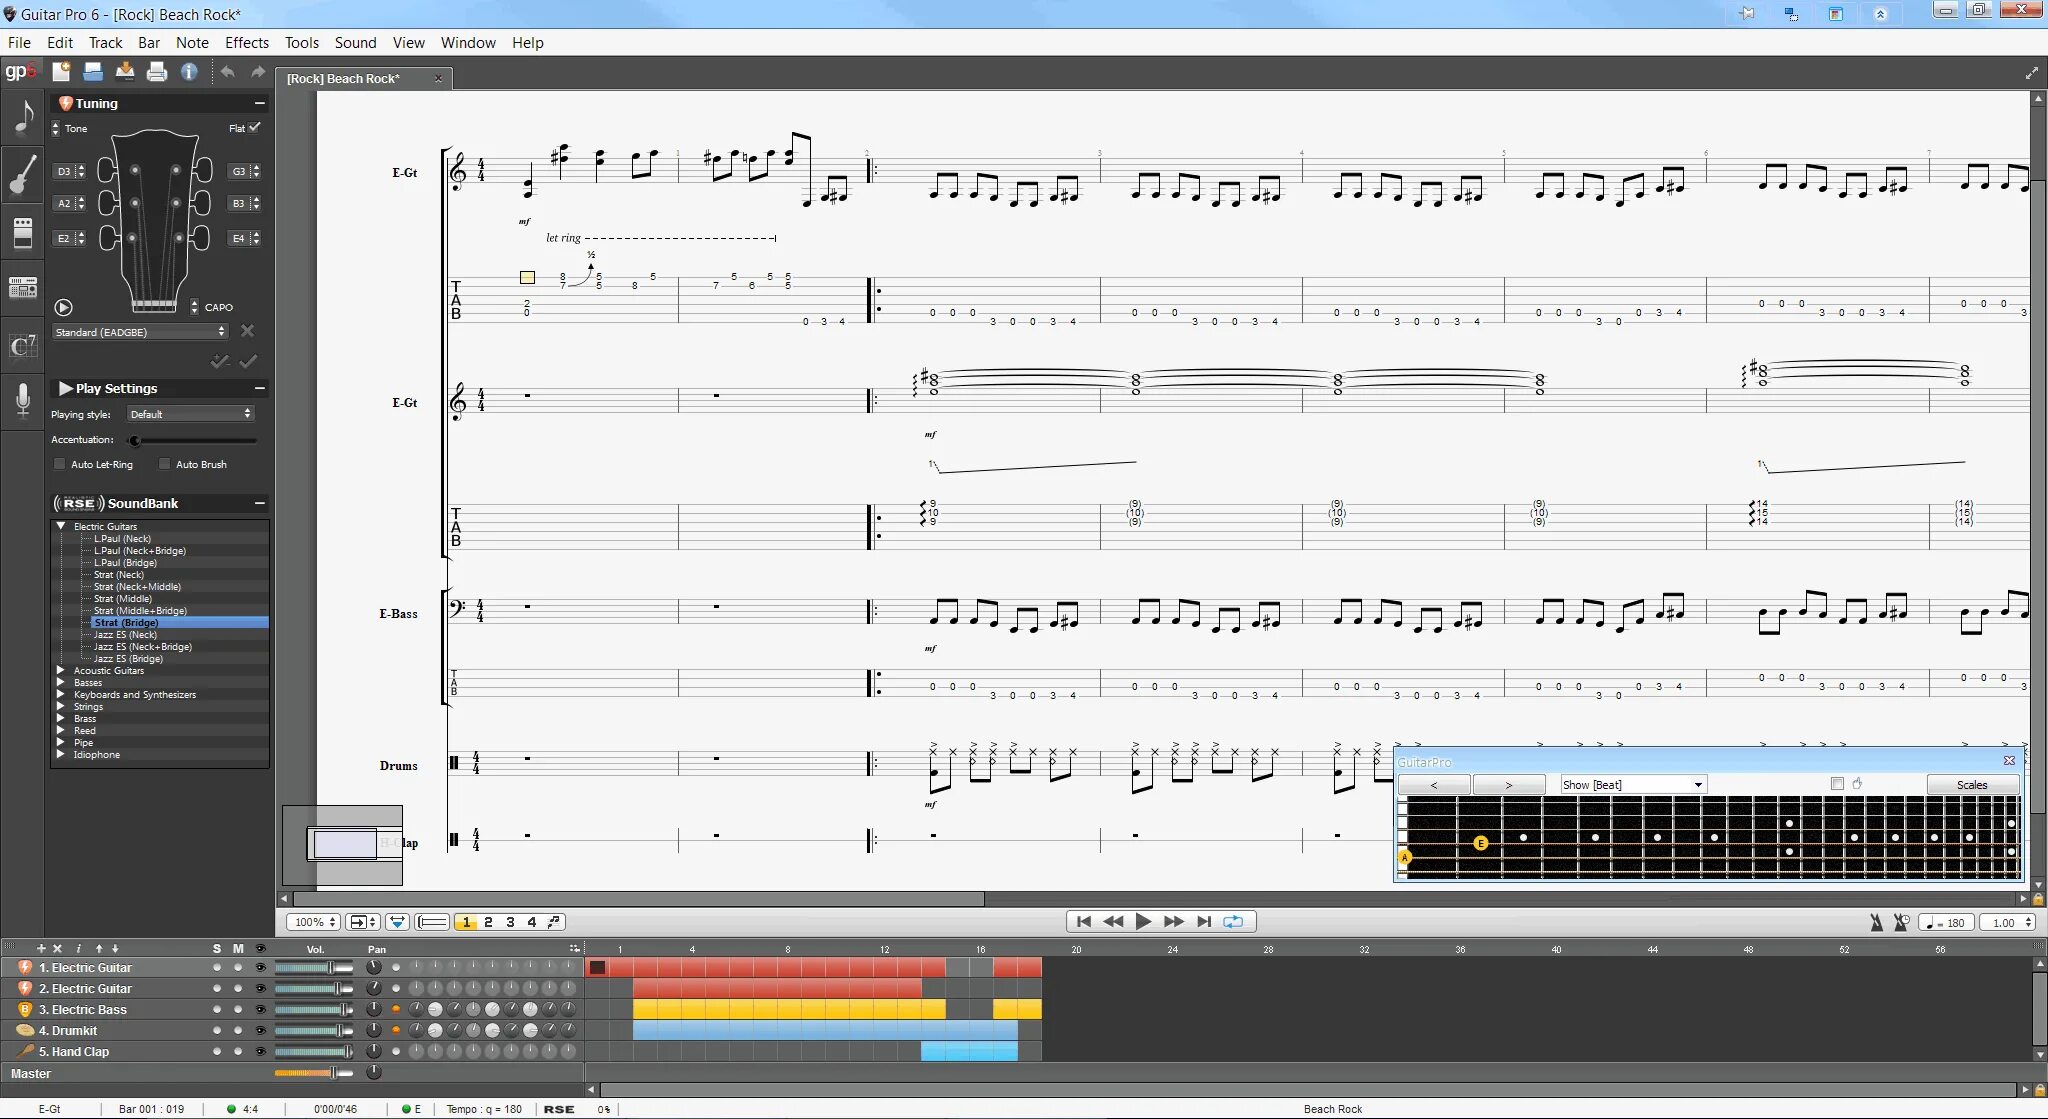Select Jazz ES (Neck) soundbank preset
The width and height of the screenshot is (2048, 1119).
125,635
